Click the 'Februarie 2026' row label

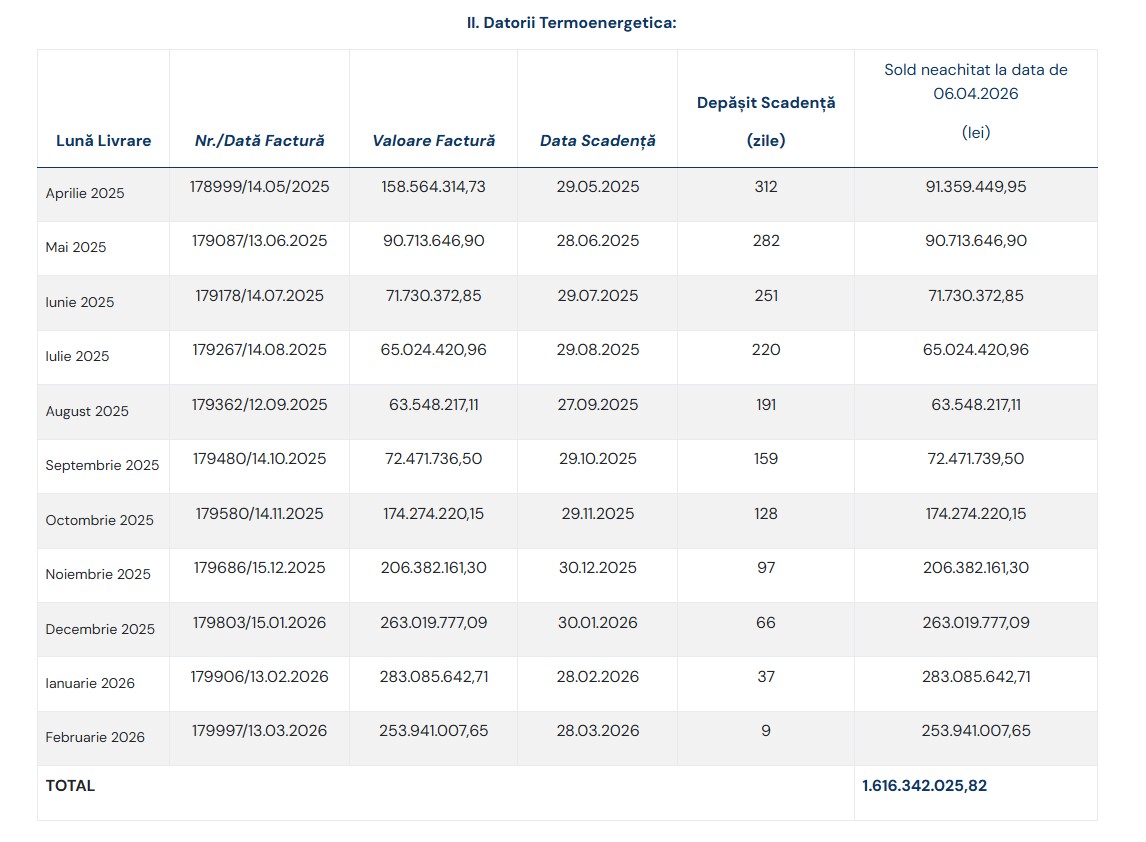click(x=95, y=738)
